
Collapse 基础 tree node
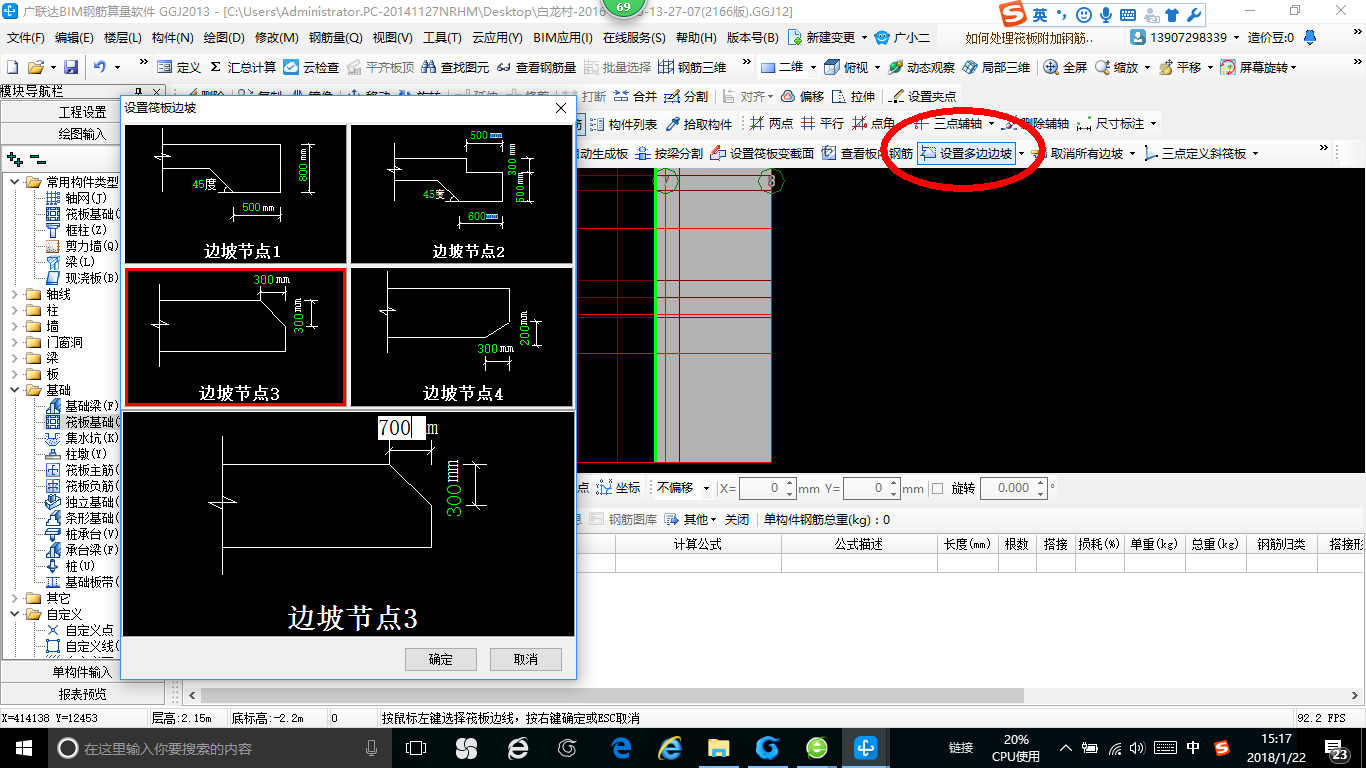15,390
